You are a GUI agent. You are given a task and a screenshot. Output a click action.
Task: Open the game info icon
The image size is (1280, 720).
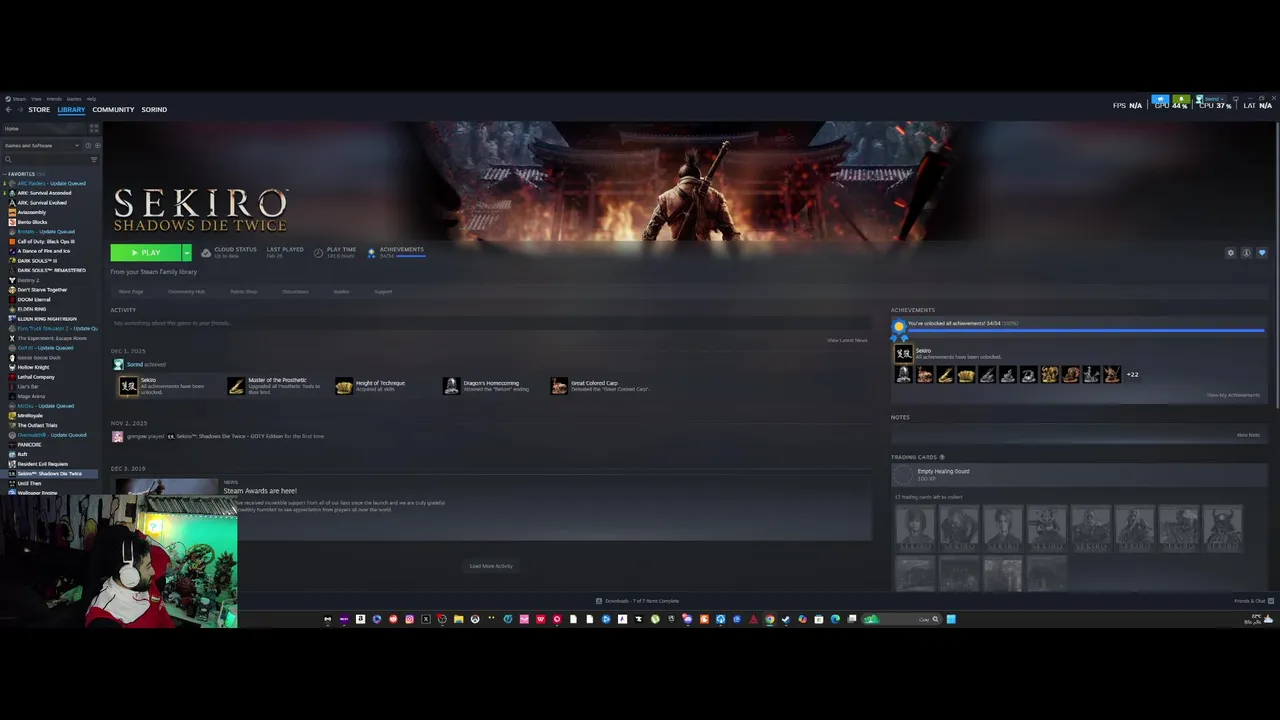1246,253
